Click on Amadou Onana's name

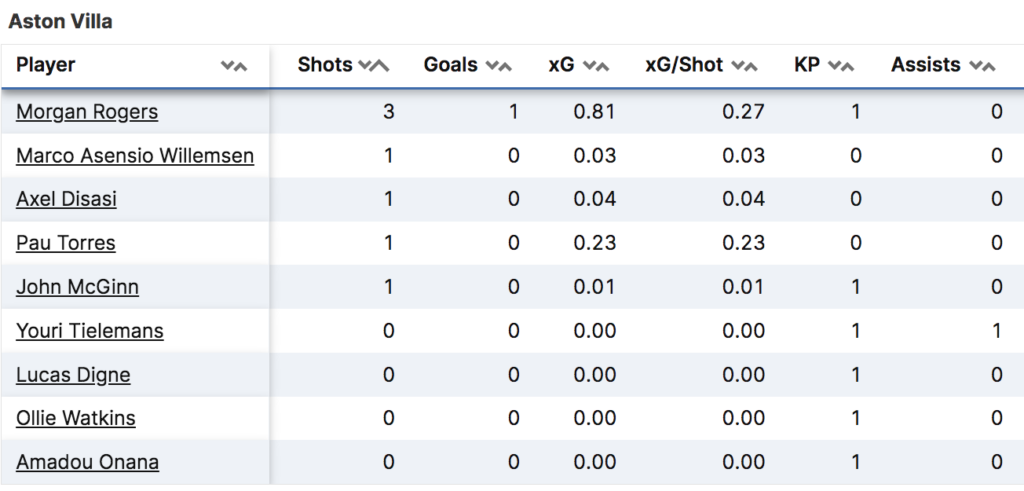coord(87,462)
